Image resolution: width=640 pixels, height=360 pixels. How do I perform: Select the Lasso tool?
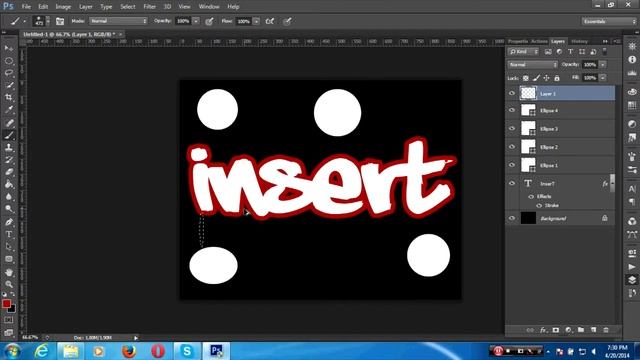point(9,73)
